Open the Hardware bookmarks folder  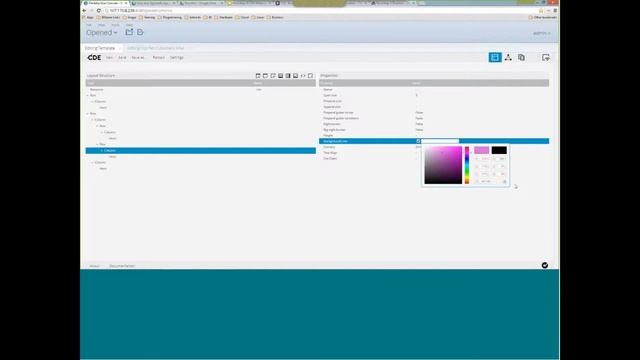click(224, 18)
